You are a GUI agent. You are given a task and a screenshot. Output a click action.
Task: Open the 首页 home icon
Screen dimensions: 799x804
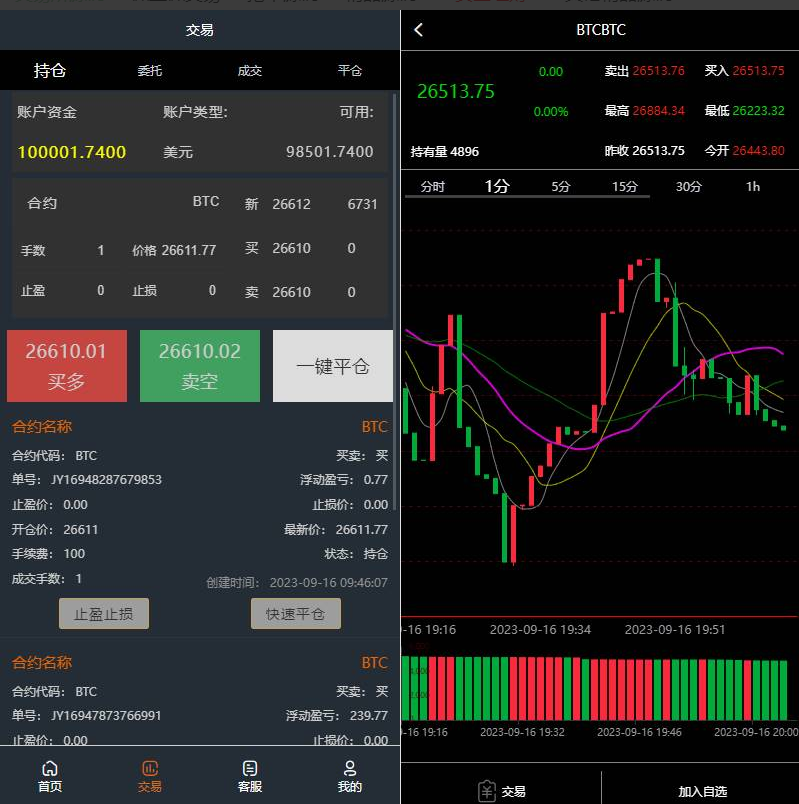tap(50, 769)
